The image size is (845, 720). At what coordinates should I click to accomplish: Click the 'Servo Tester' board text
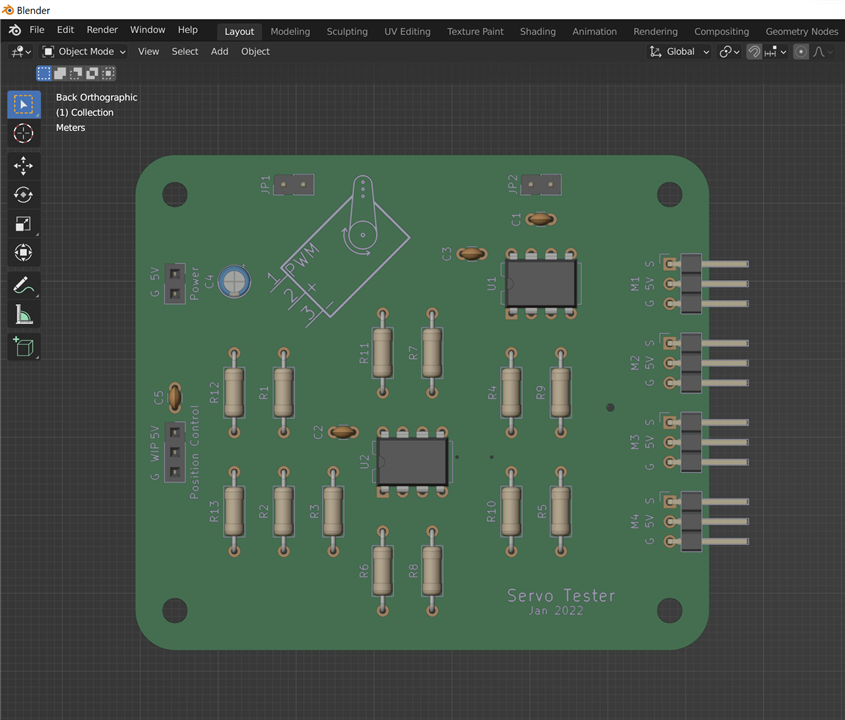click(x=560, y=596)
